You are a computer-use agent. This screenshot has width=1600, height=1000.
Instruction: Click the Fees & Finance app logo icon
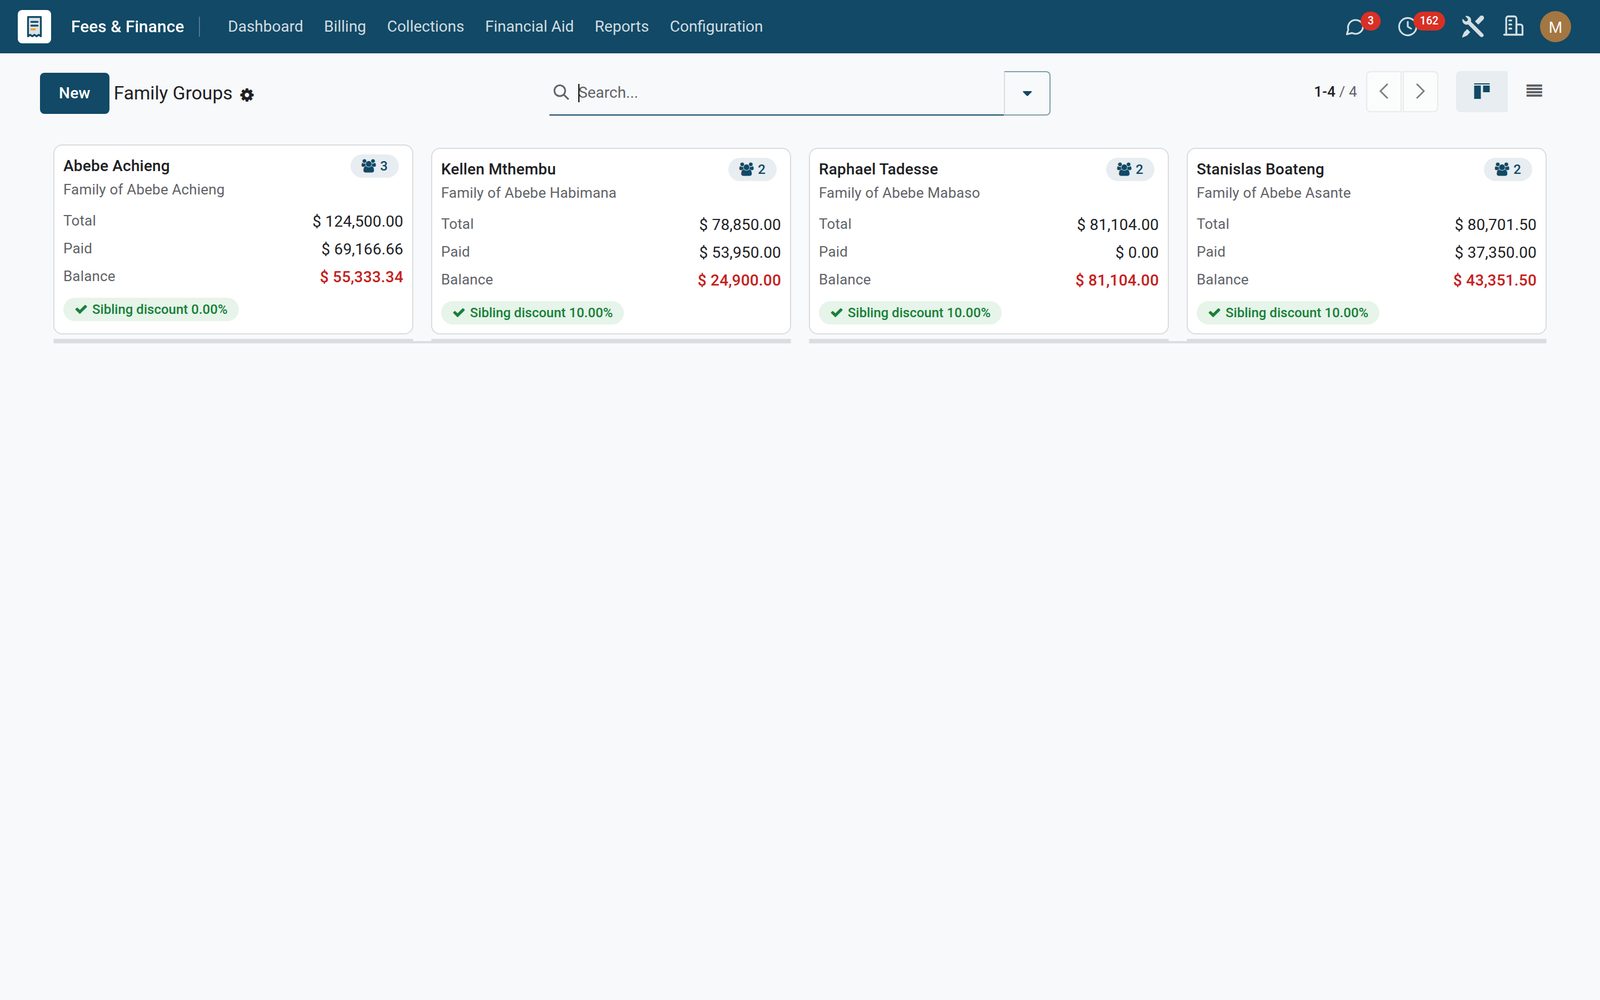tap(34, 26)
